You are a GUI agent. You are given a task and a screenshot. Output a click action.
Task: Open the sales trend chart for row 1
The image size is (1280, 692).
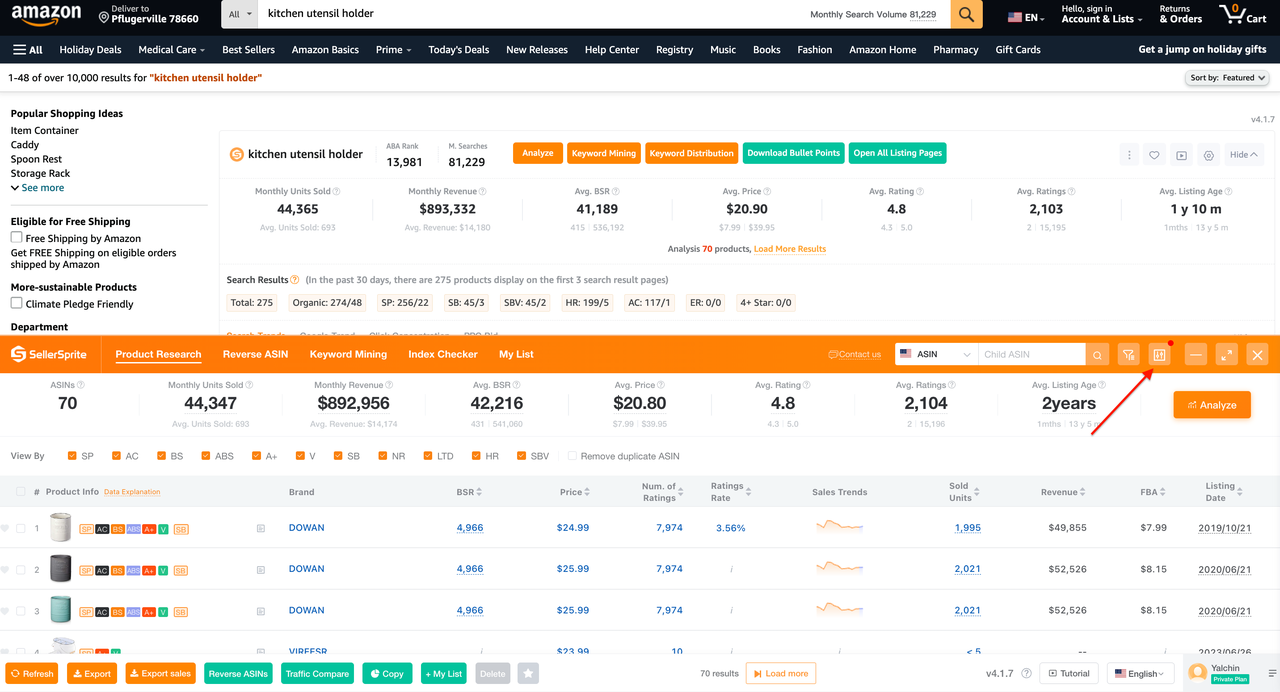pos(839,527)
